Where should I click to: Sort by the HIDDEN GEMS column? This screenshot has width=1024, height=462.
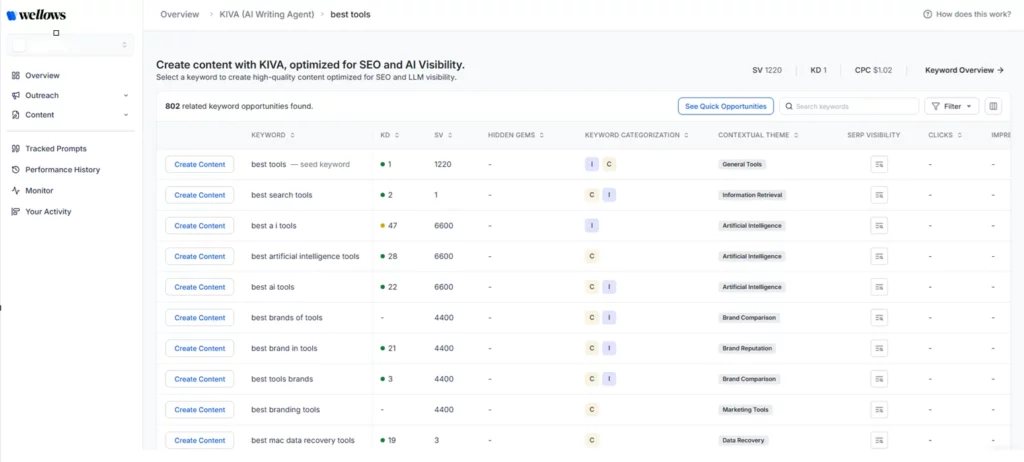pos(516,135)
